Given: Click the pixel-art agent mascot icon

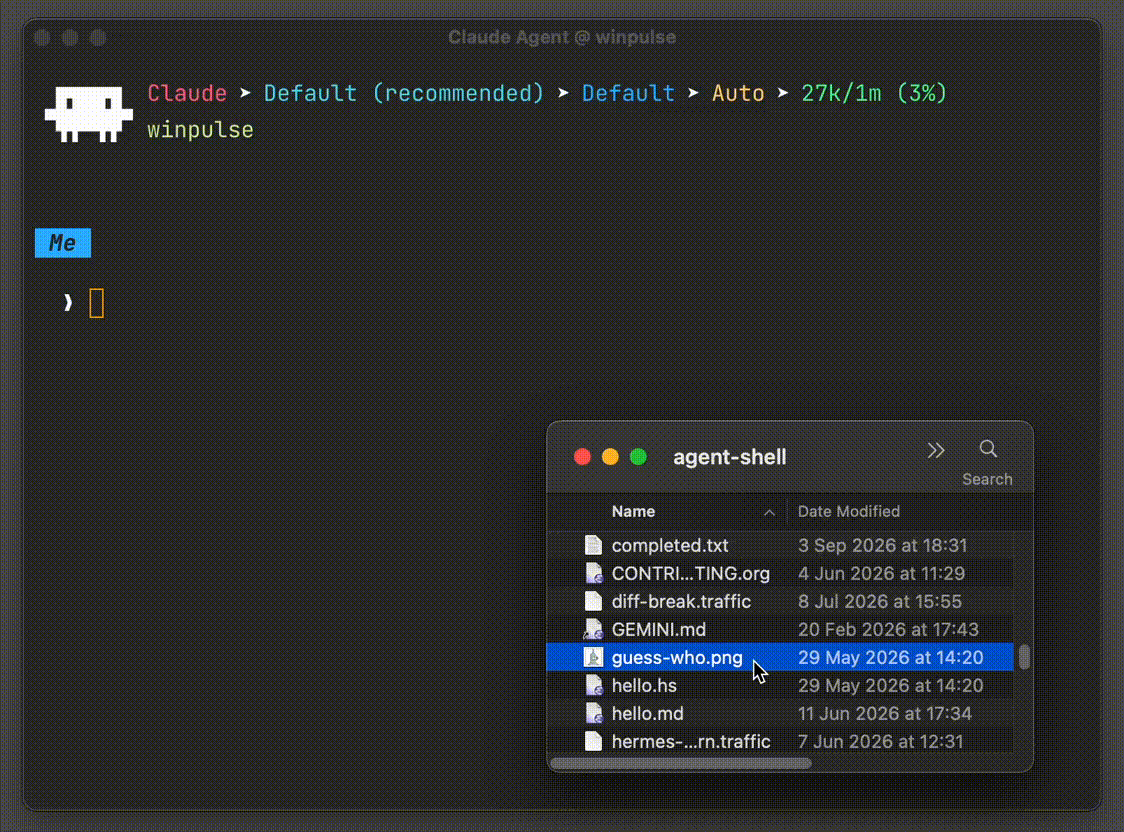Looking at the screenshot, I should [88, 113].
